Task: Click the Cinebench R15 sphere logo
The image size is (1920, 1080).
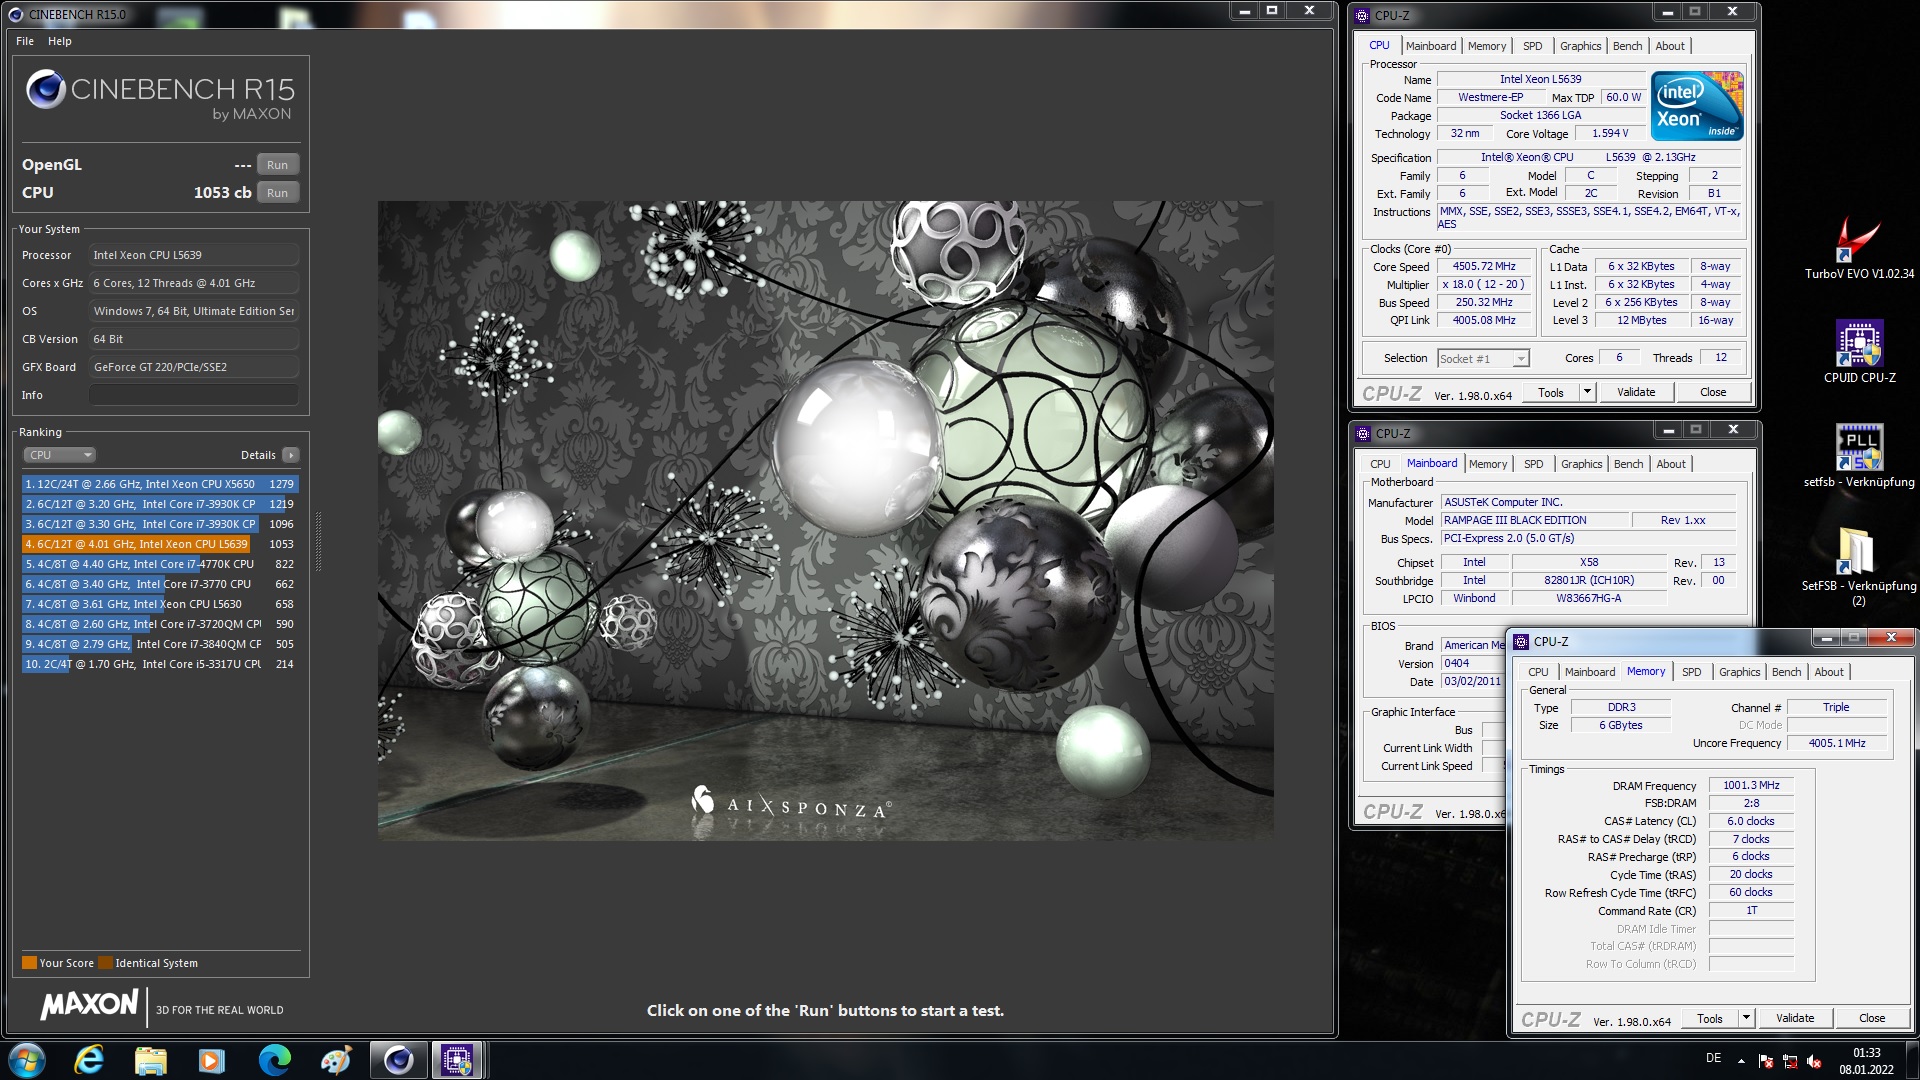Action: (x=46, y=89)
